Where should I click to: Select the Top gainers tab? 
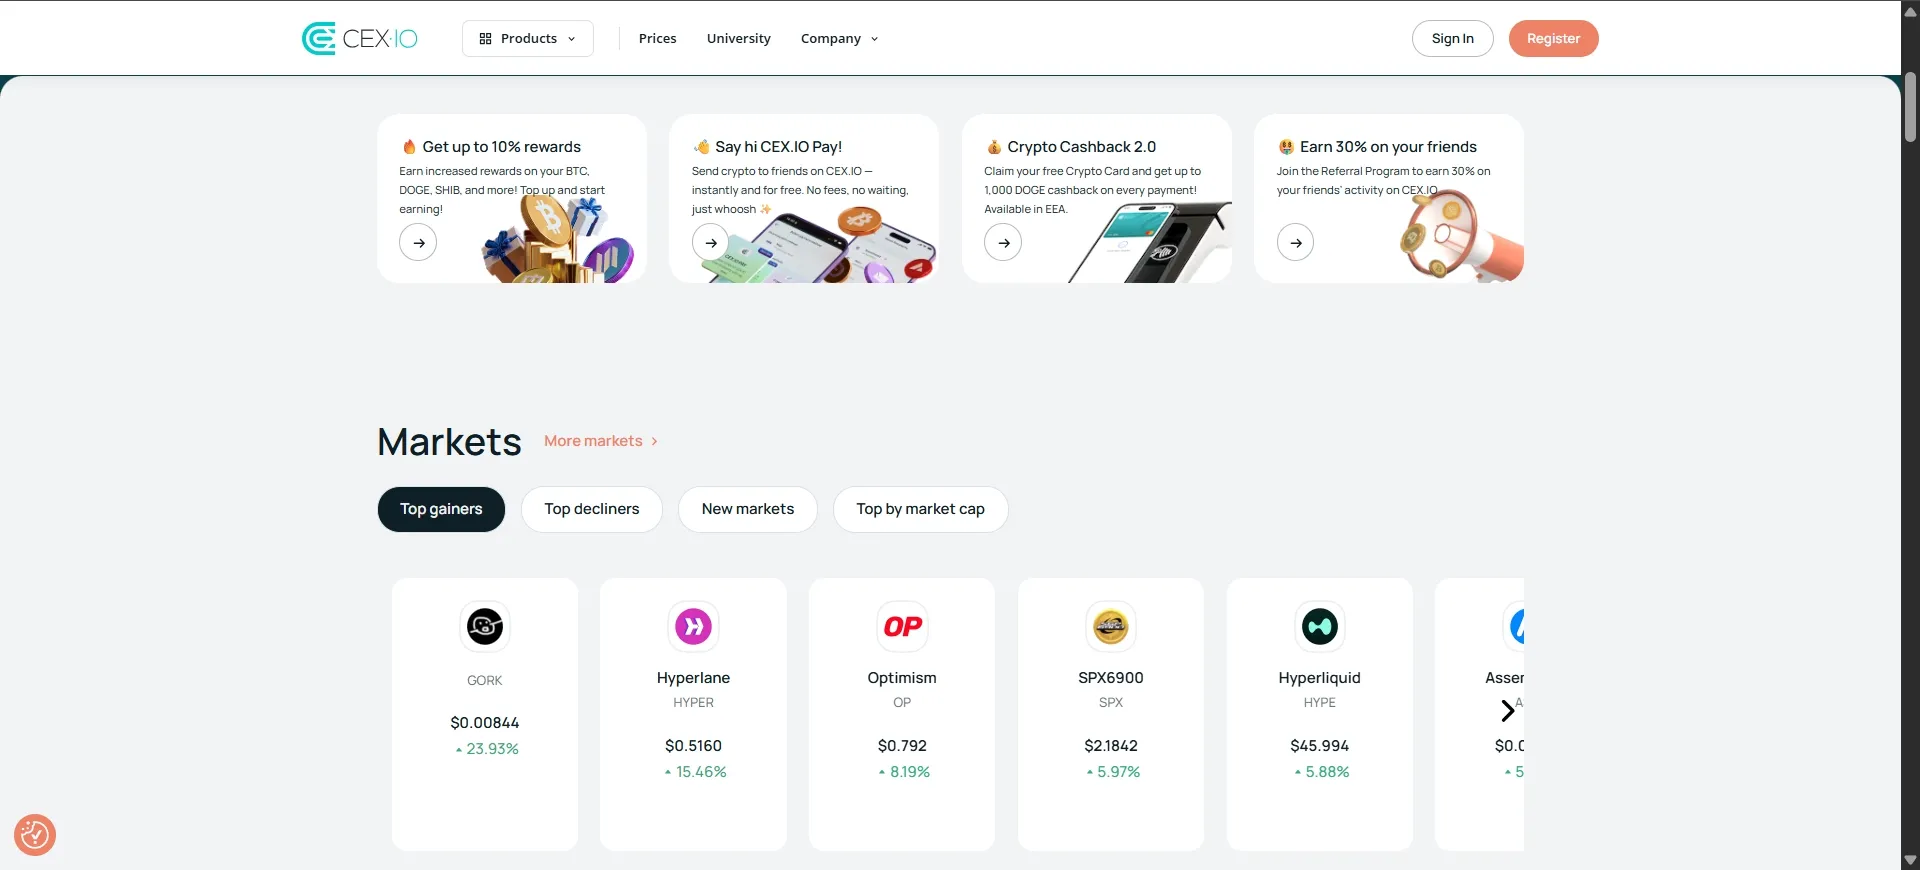(441, 509)
